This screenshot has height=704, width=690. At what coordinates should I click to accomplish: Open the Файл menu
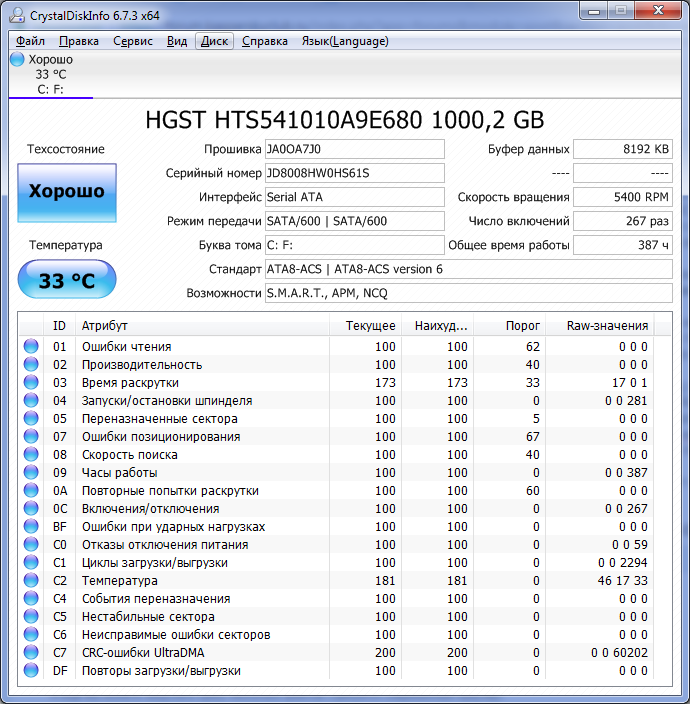(30, 41)
